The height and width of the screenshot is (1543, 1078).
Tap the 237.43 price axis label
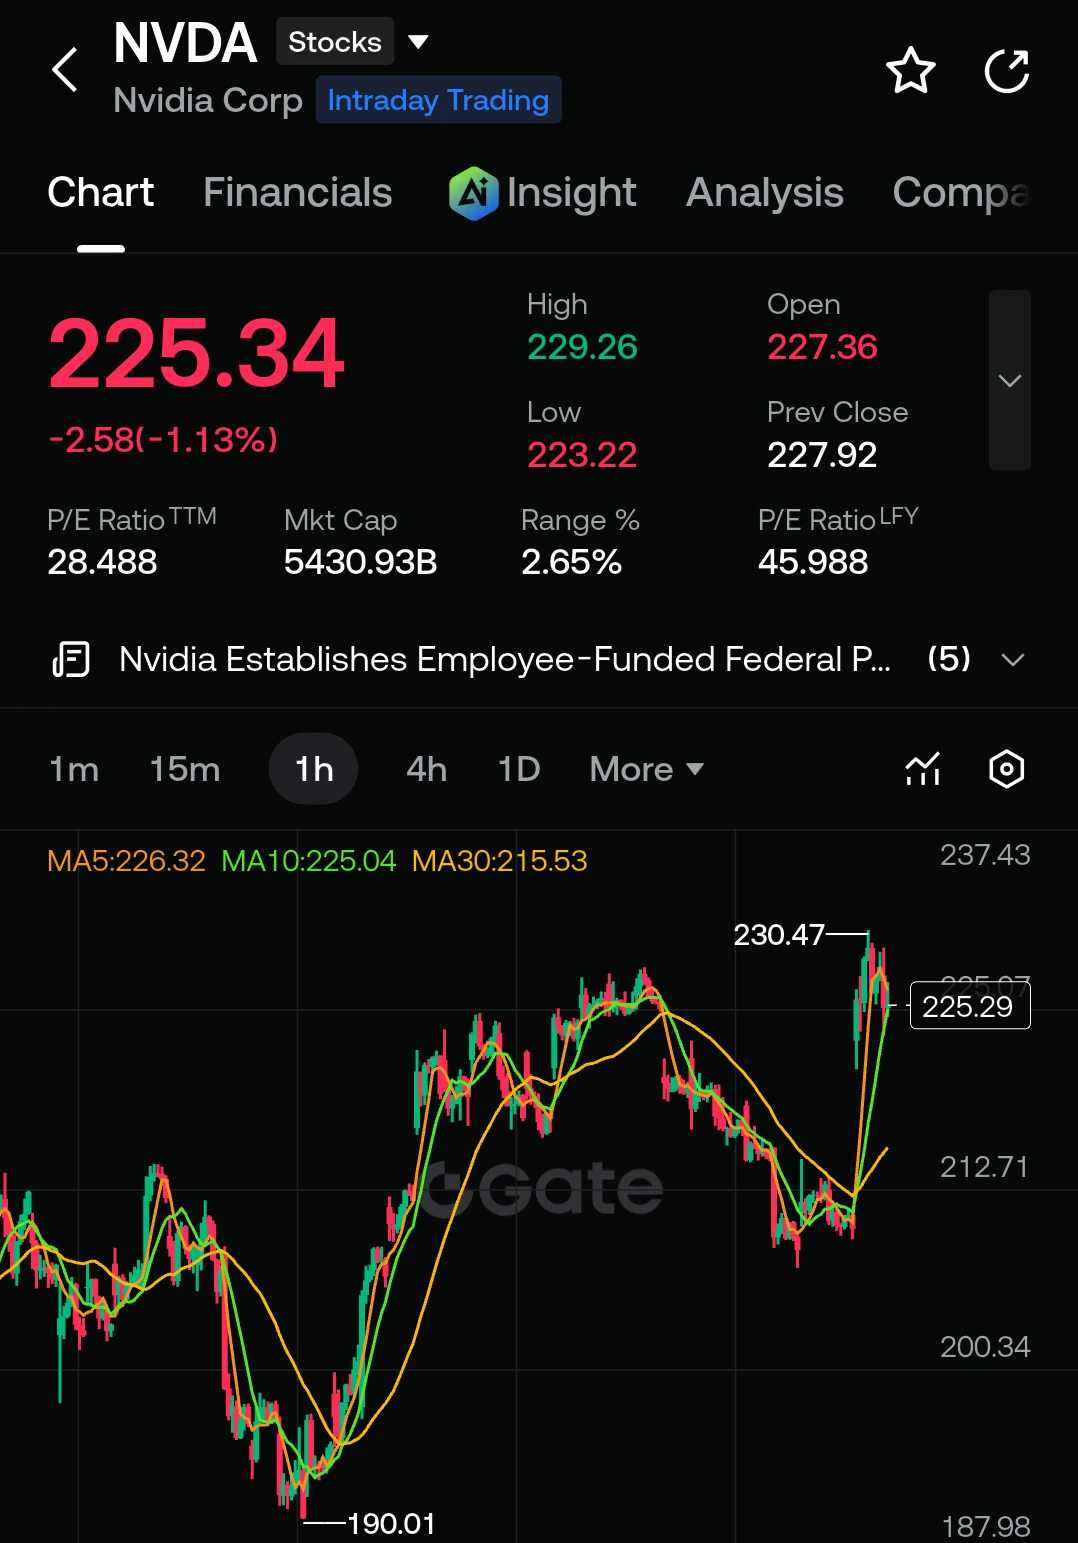coord(985,855)
